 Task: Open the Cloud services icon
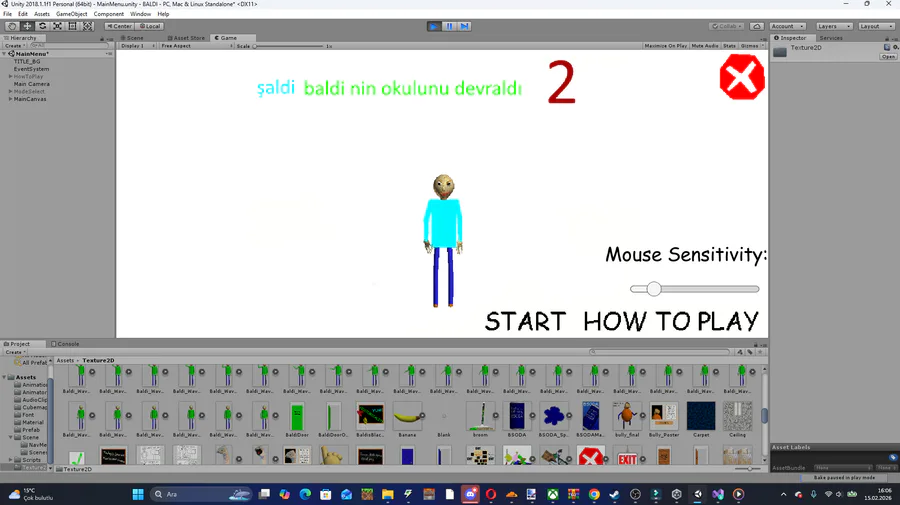click(757, 26)
